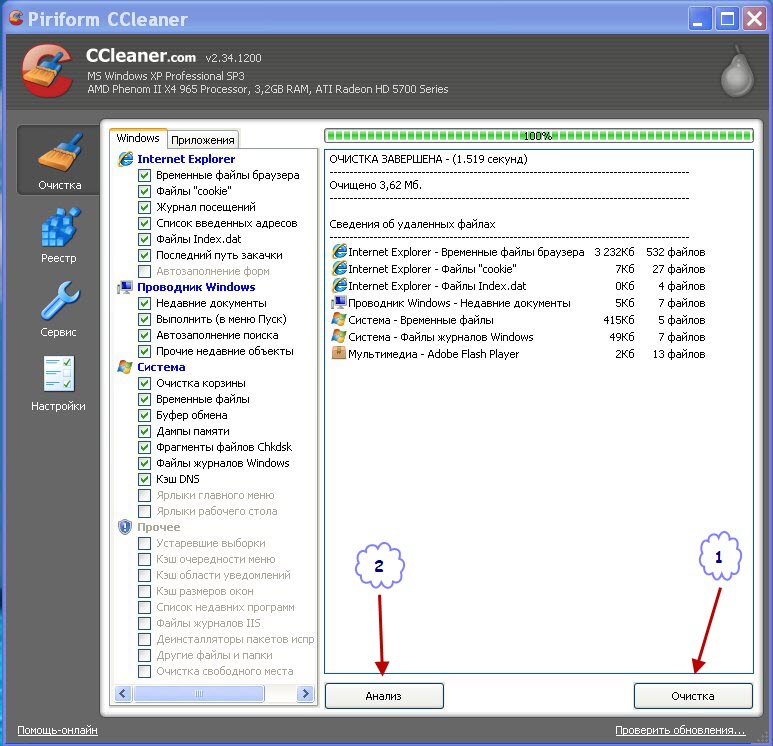Image resolution: width=773 pixels, height=746 pixels.
Task: Click the Анализ button
Action: [x=384, y=696]
